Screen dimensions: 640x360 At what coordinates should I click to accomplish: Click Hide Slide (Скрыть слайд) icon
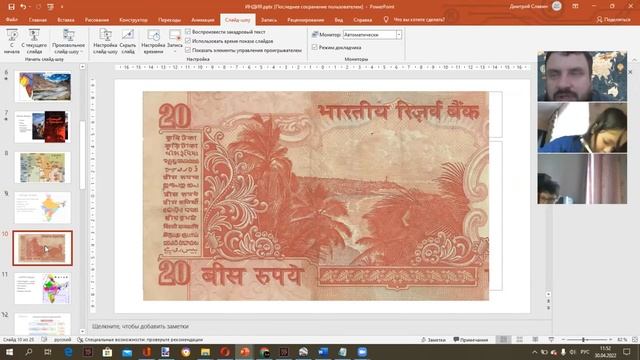click(x=128, y=35)
